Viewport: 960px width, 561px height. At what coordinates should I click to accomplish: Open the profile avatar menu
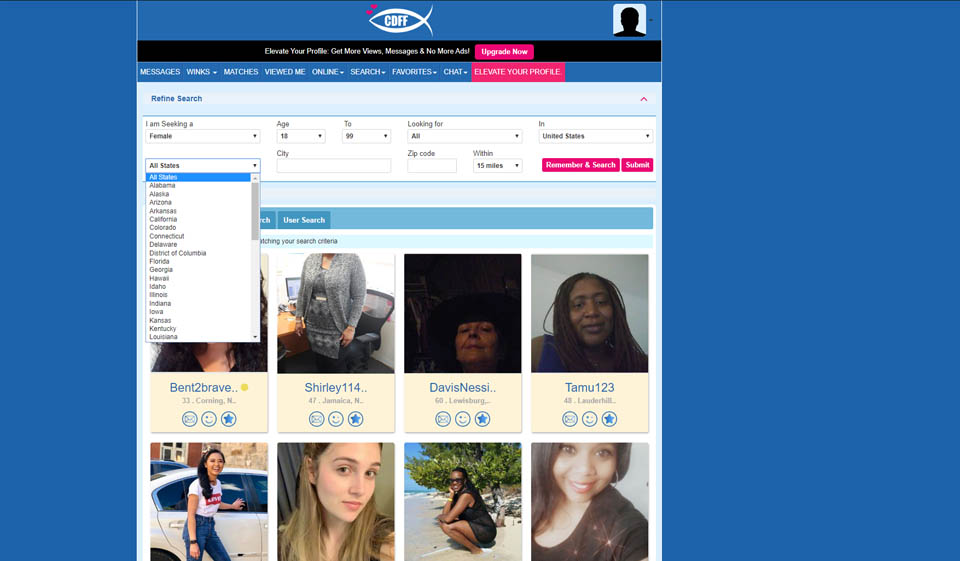pyautogui.click(x=629, y=20)
